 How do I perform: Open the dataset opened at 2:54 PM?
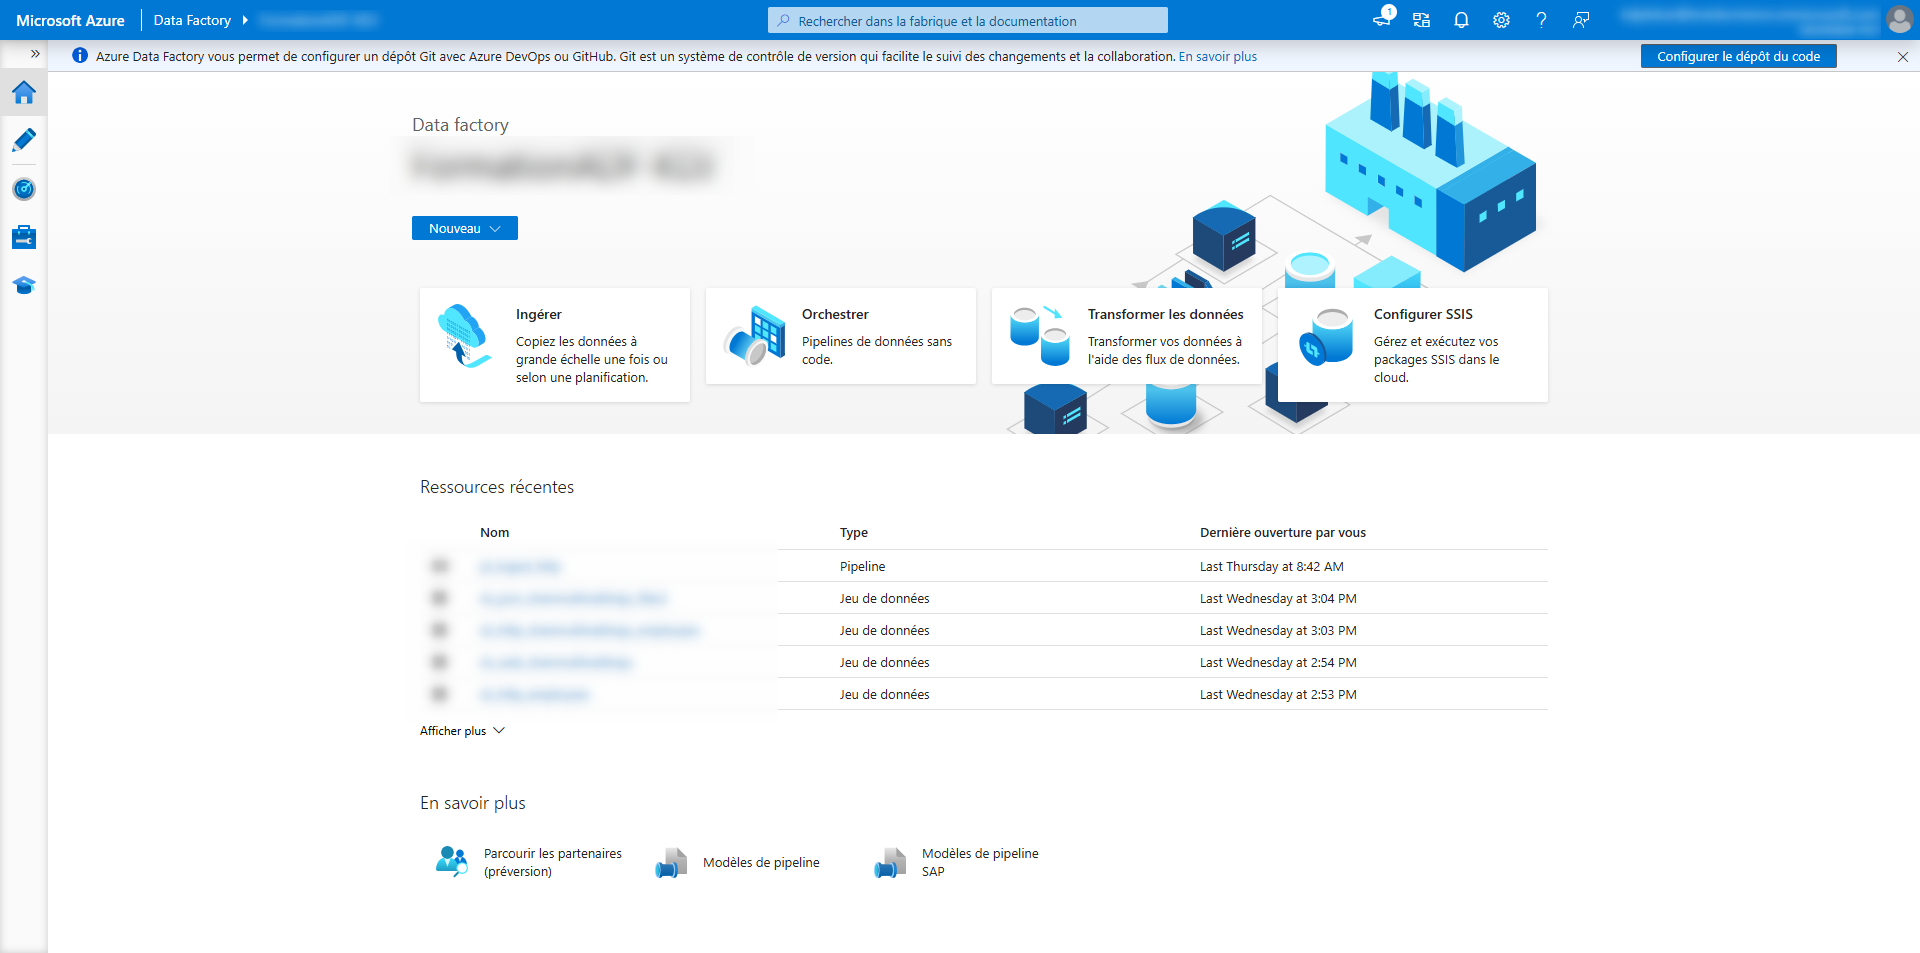click(x=556, y=662)
